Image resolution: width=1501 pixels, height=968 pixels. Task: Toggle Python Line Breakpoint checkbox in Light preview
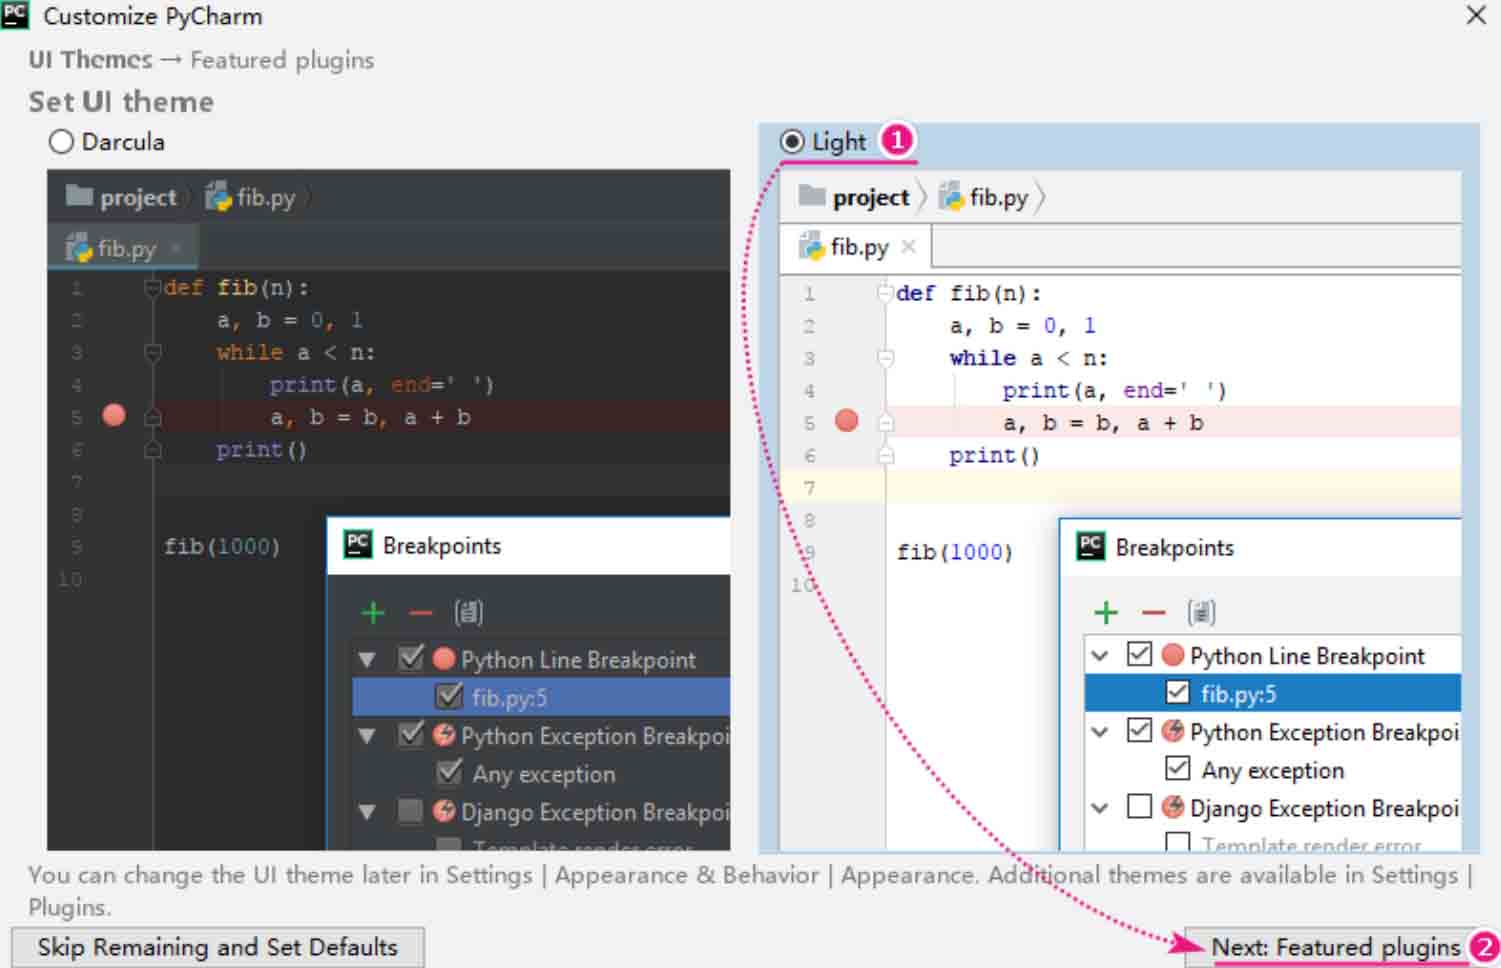pos(1139,654)
